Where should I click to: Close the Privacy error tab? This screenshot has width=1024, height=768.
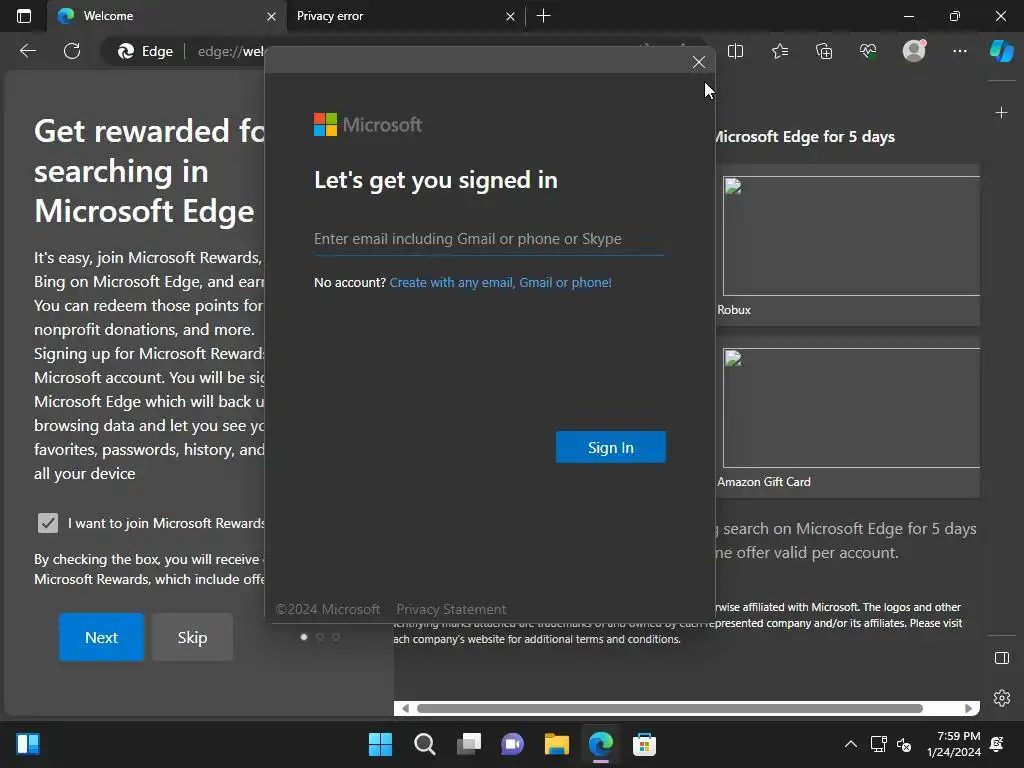[x=510, y=16]
